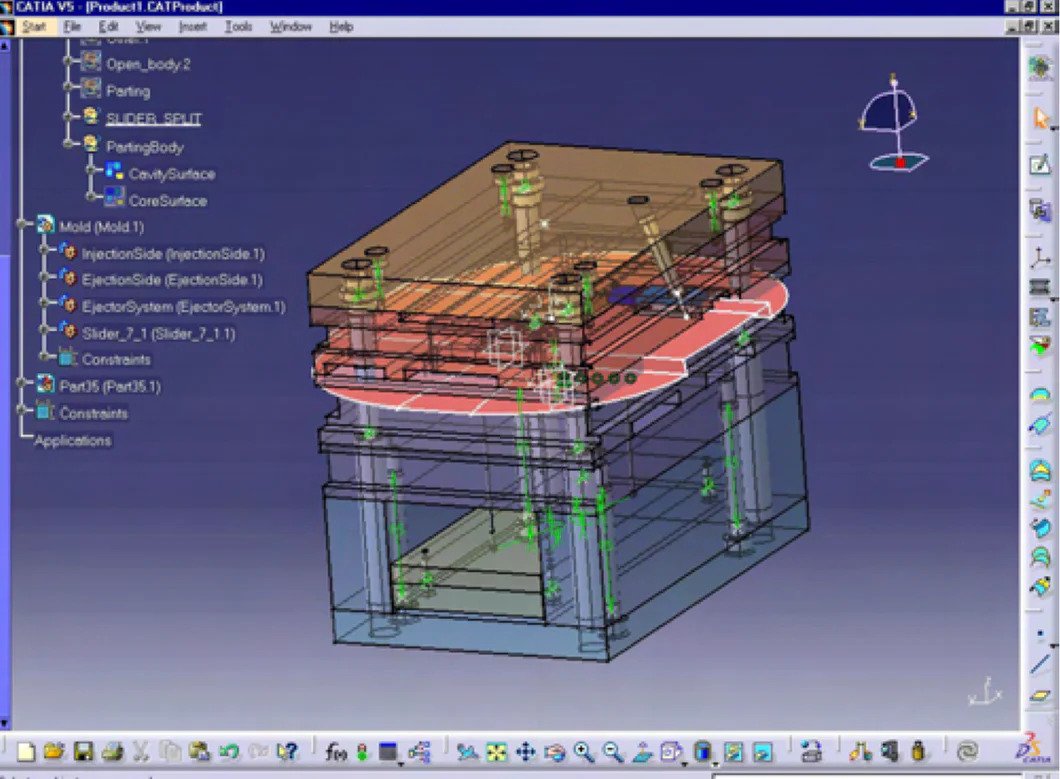
Task: Print using the printer icon
Action: [112, 751]
